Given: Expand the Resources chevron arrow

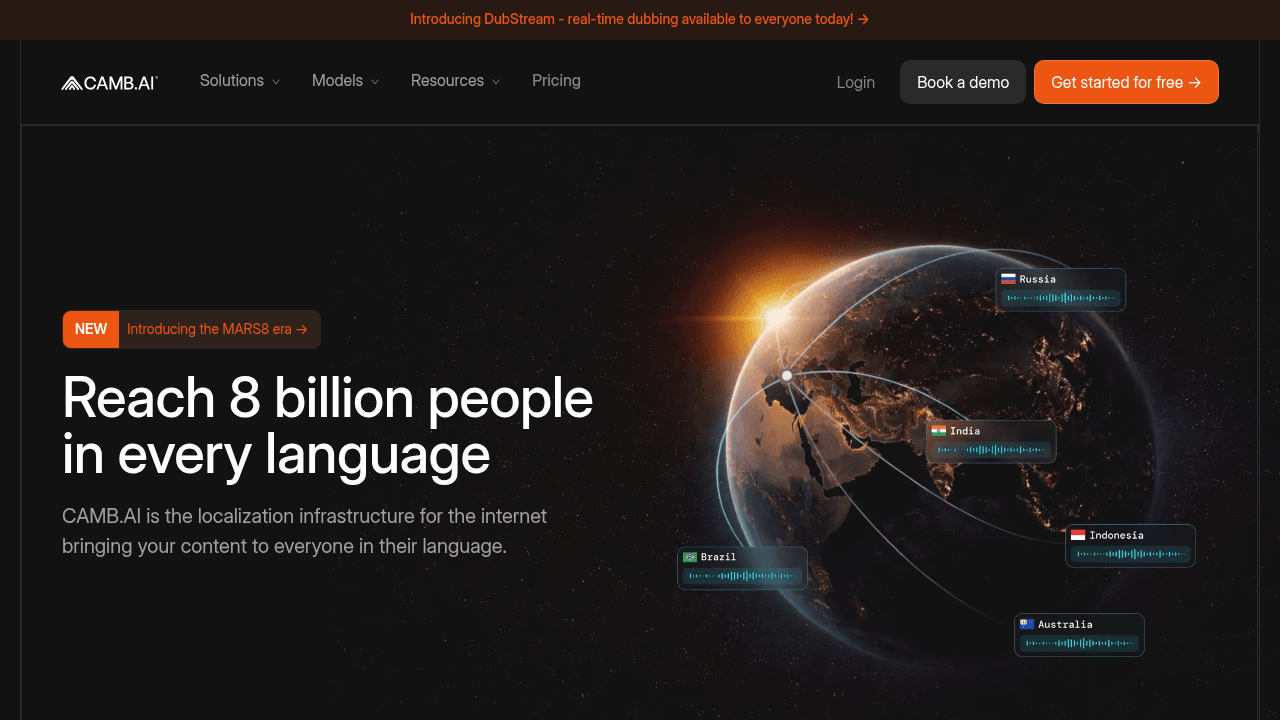Looking at the screenshot, I should pos(496,82).
